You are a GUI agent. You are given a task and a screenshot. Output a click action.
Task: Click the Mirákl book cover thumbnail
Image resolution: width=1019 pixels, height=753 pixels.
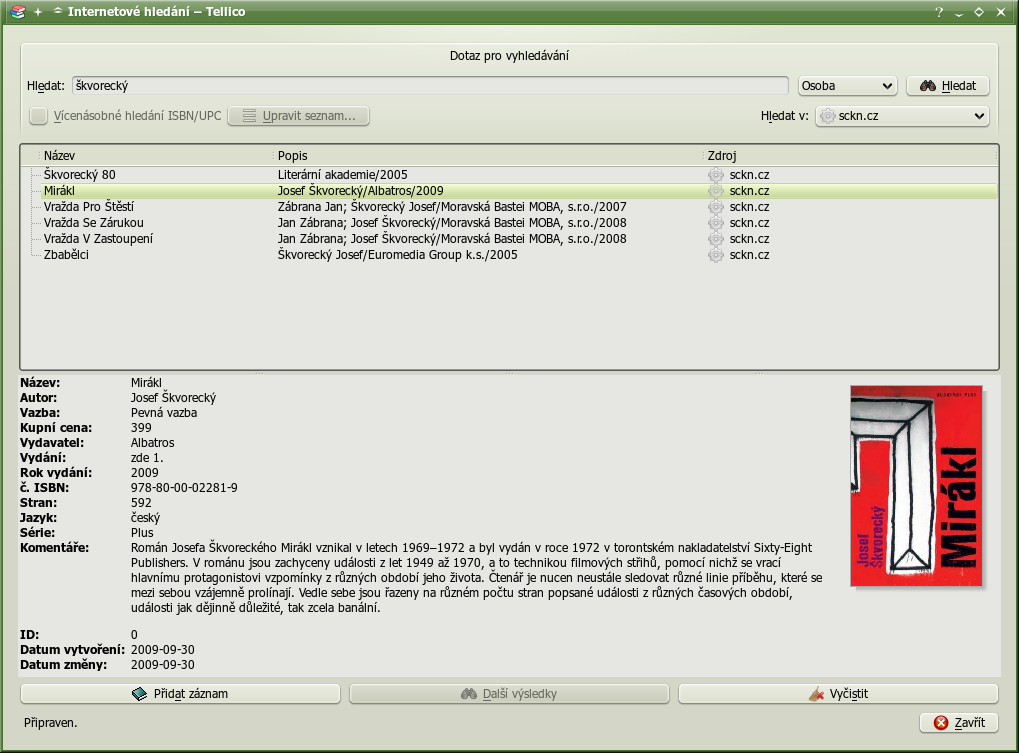point(916,486)
